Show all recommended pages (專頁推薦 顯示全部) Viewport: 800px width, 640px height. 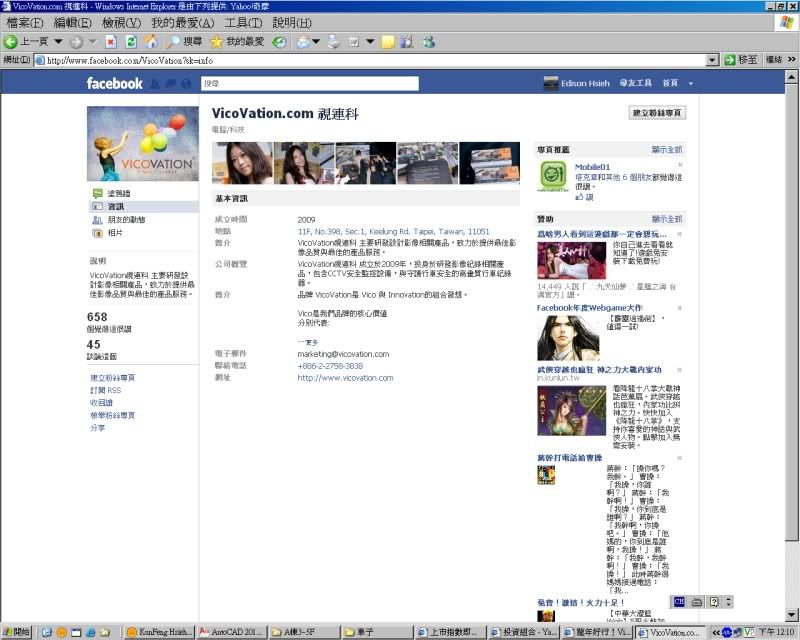click(666, 150)
